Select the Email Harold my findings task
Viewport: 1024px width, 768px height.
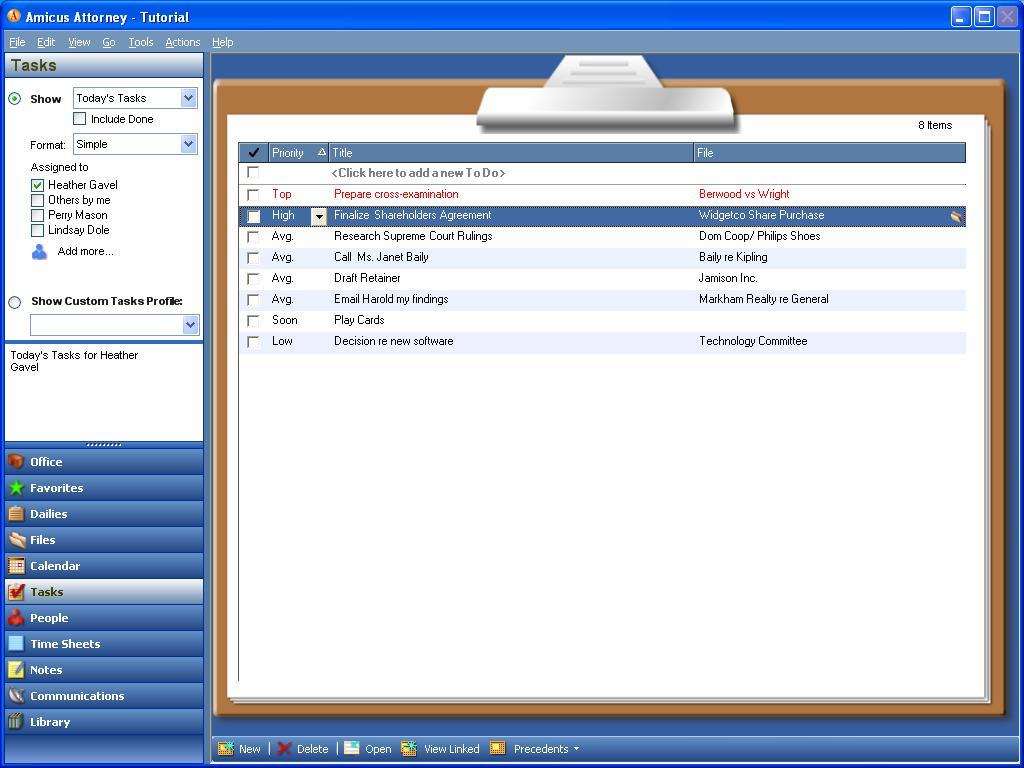tap(391, 299)
